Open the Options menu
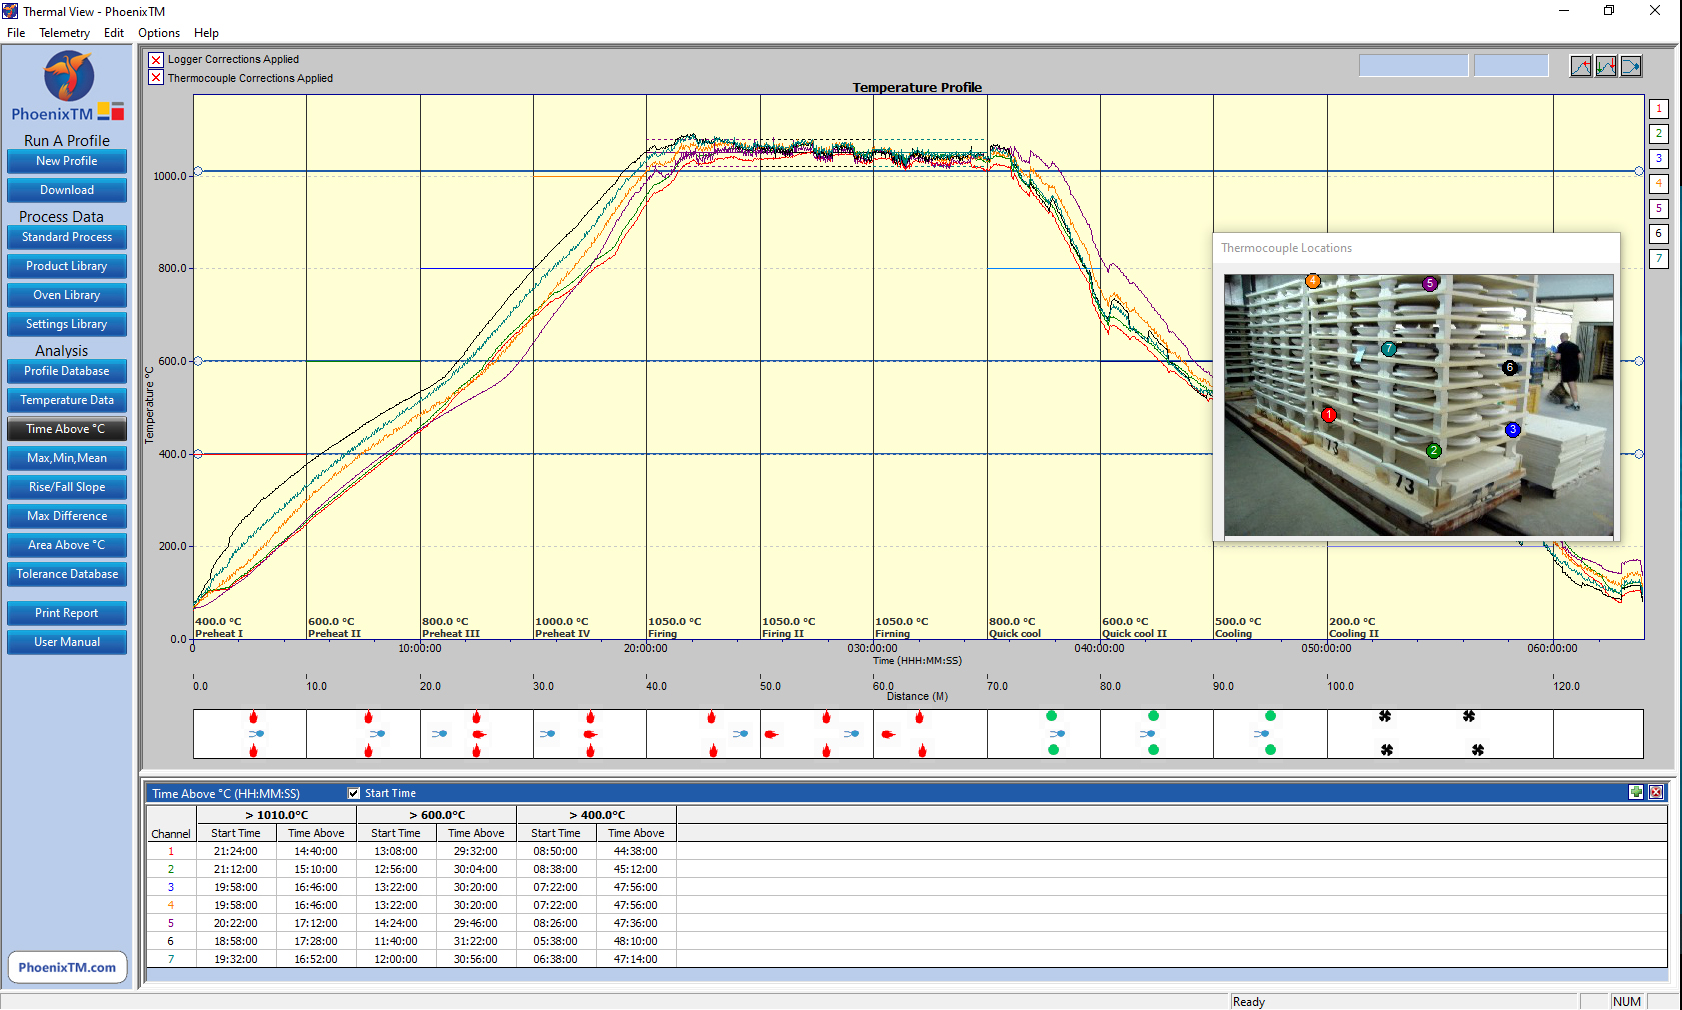The width and height of the screenshot is (1682, 1010). click(x=159, y=33)
